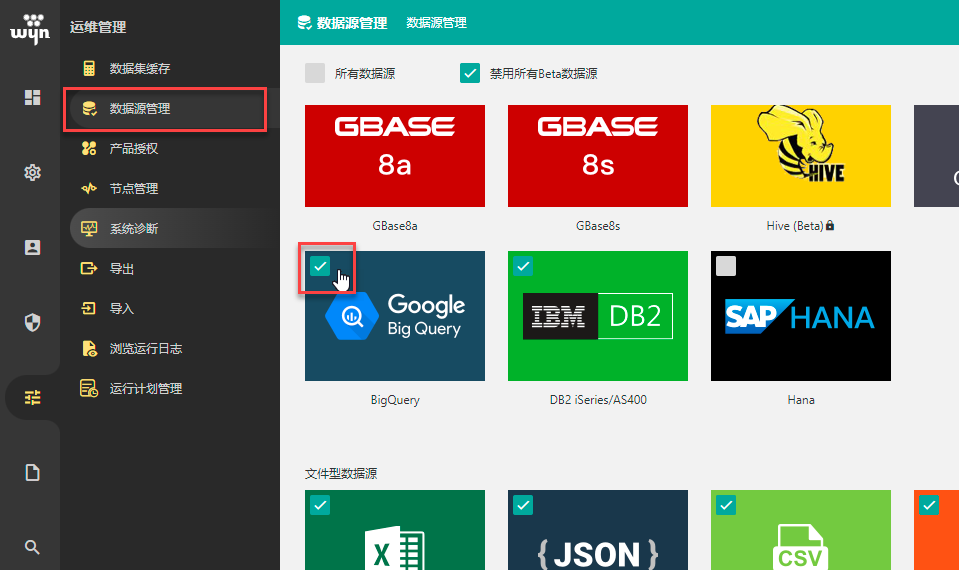This screenshot has width=959, height=570.
Task: Open the gear settings icon in left rail
Action: [32, 172]
